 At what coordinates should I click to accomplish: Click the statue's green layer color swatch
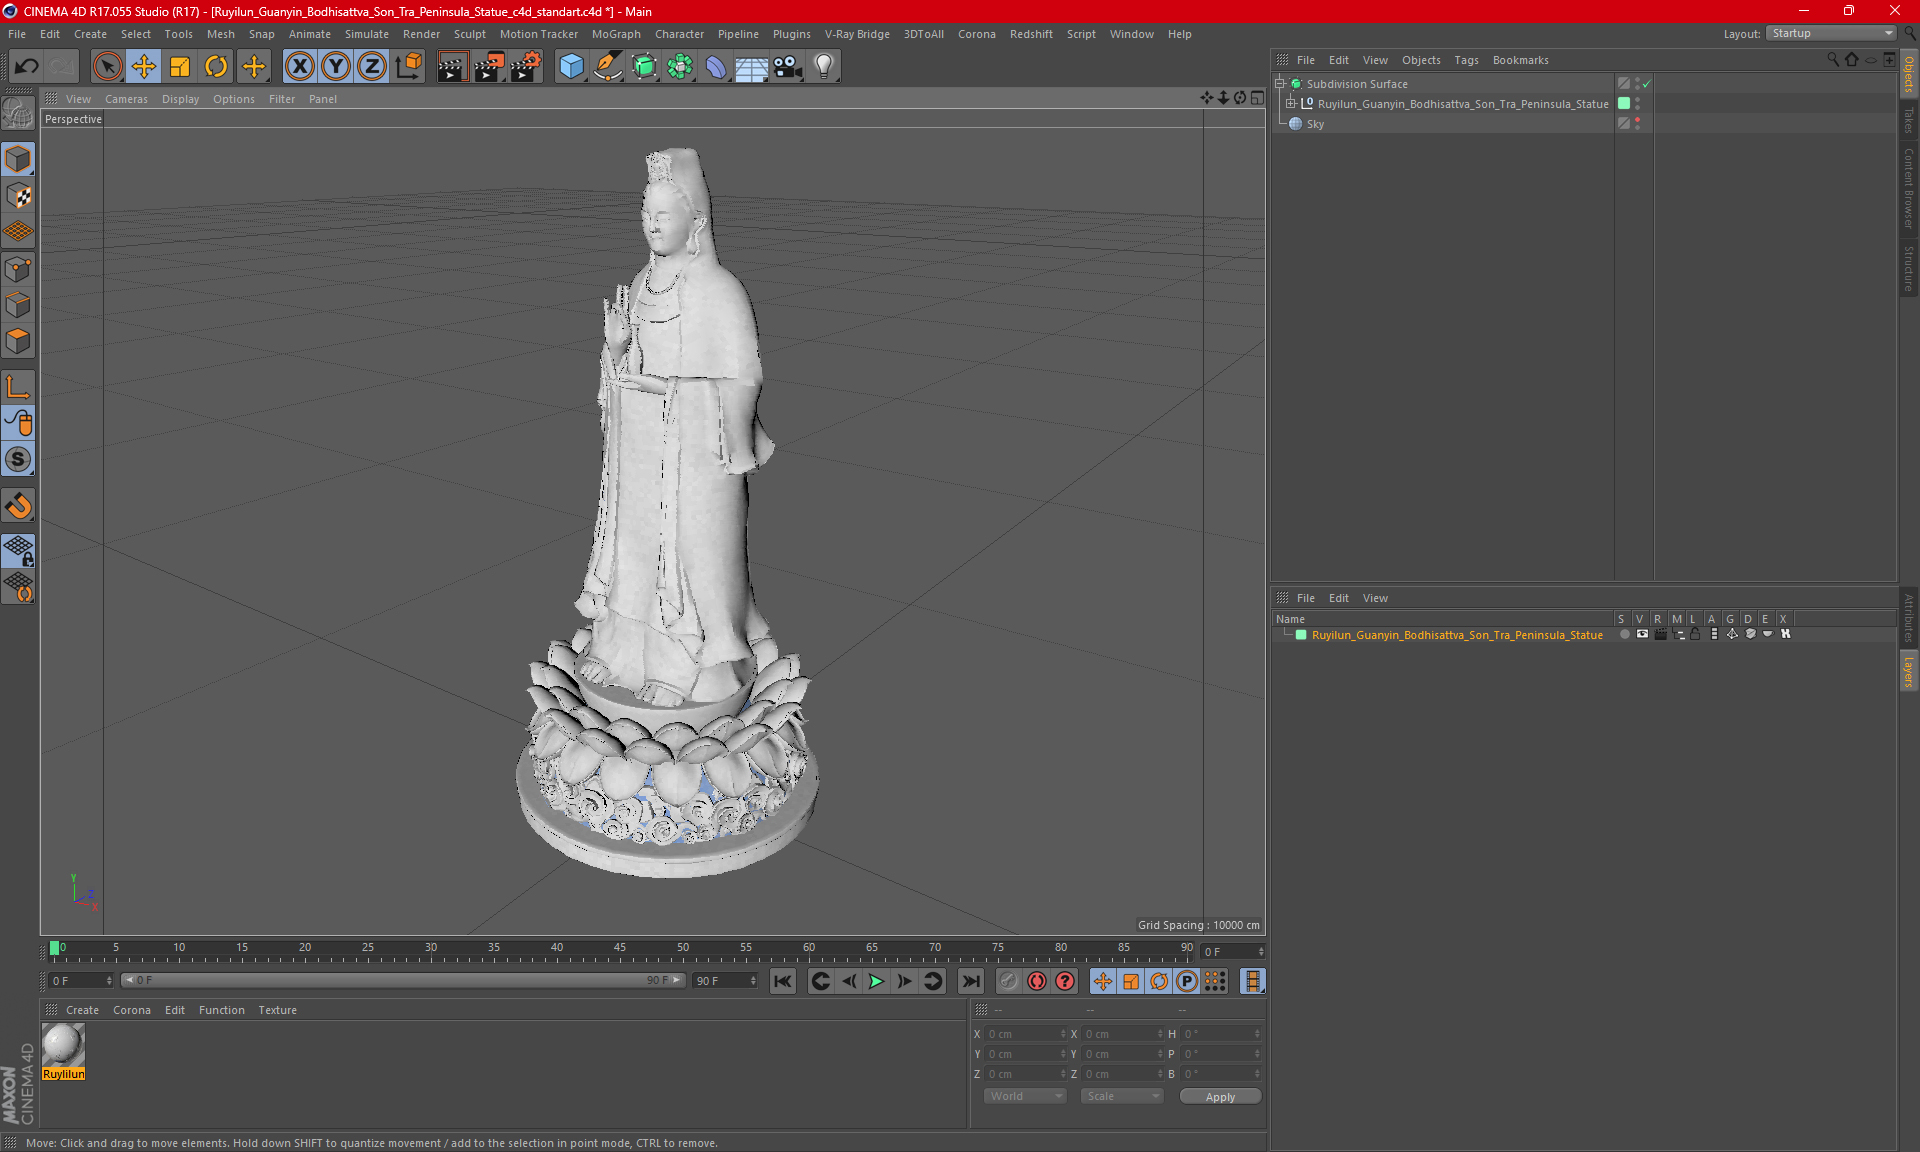[1624, 104]
